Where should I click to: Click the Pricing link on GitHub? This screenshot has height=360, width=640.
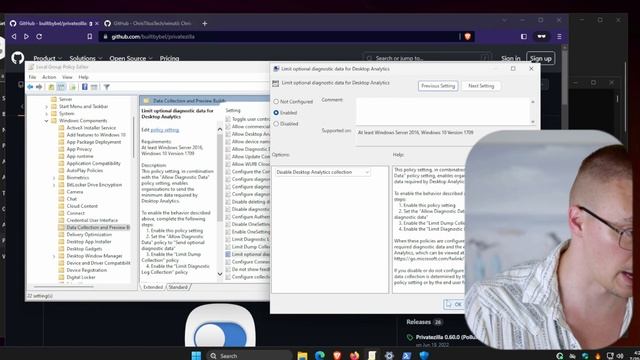[x=169, y=58]
